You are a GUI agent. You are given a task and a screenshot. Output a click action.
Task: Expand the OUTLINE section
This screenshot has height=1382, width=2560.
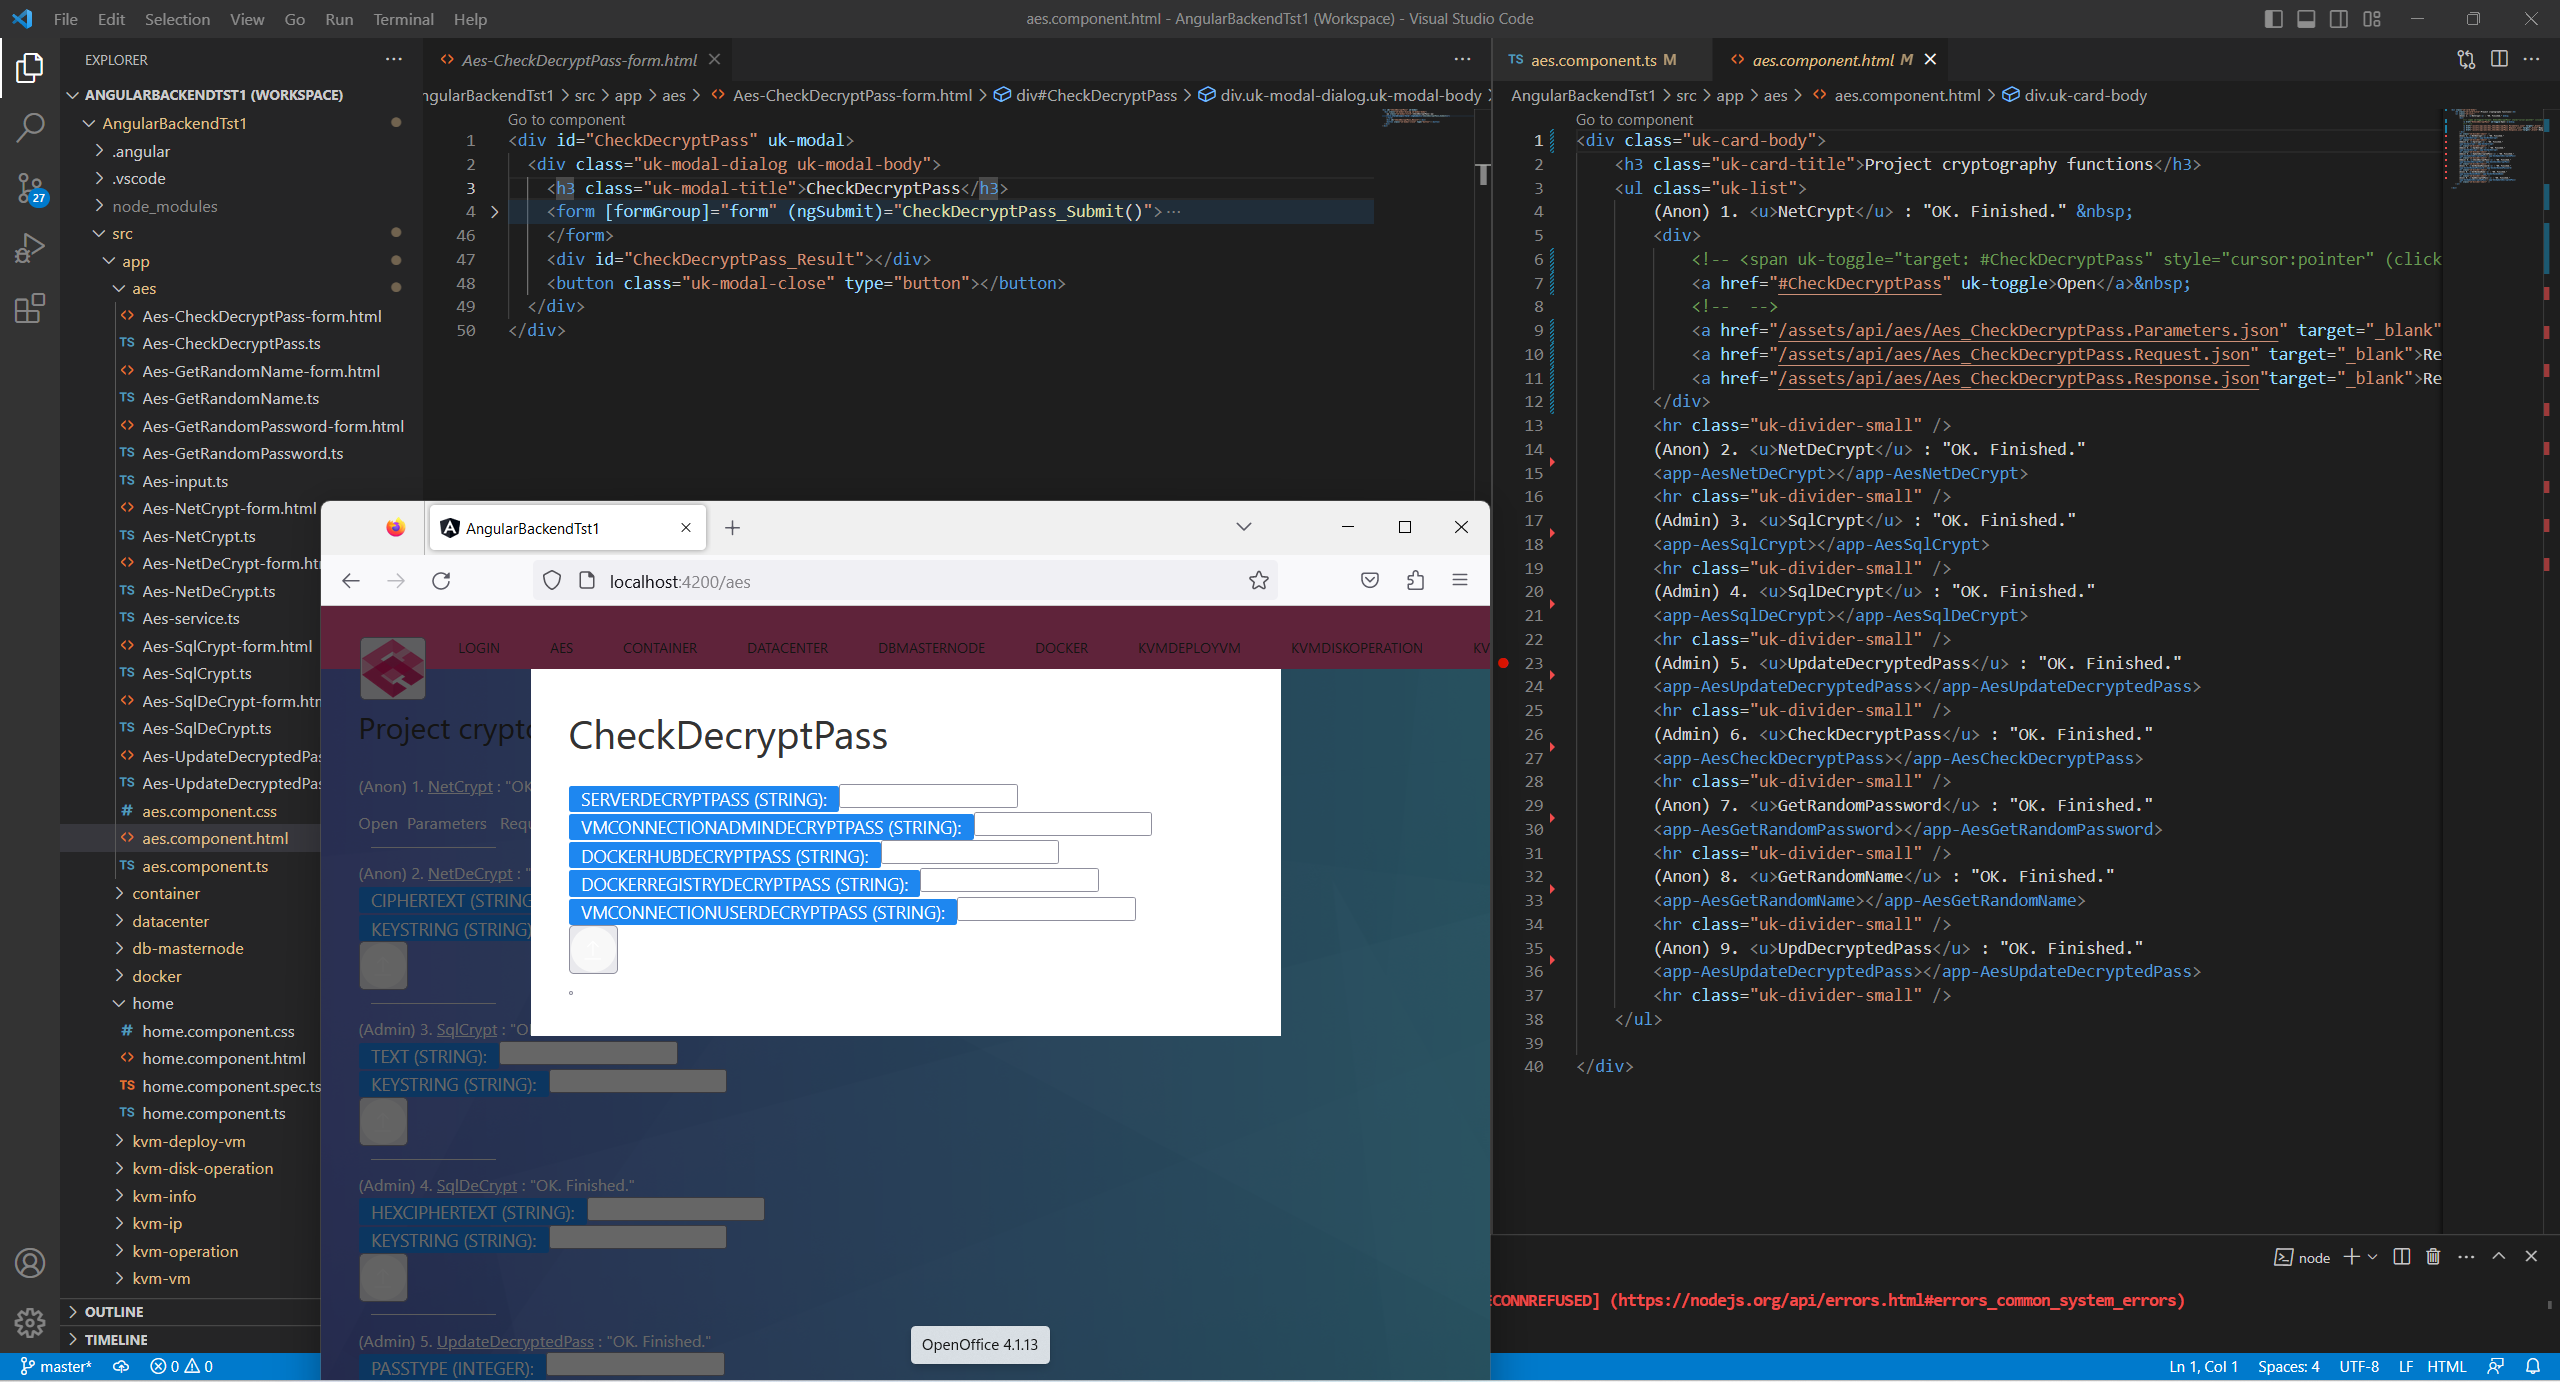point(114,1311)
